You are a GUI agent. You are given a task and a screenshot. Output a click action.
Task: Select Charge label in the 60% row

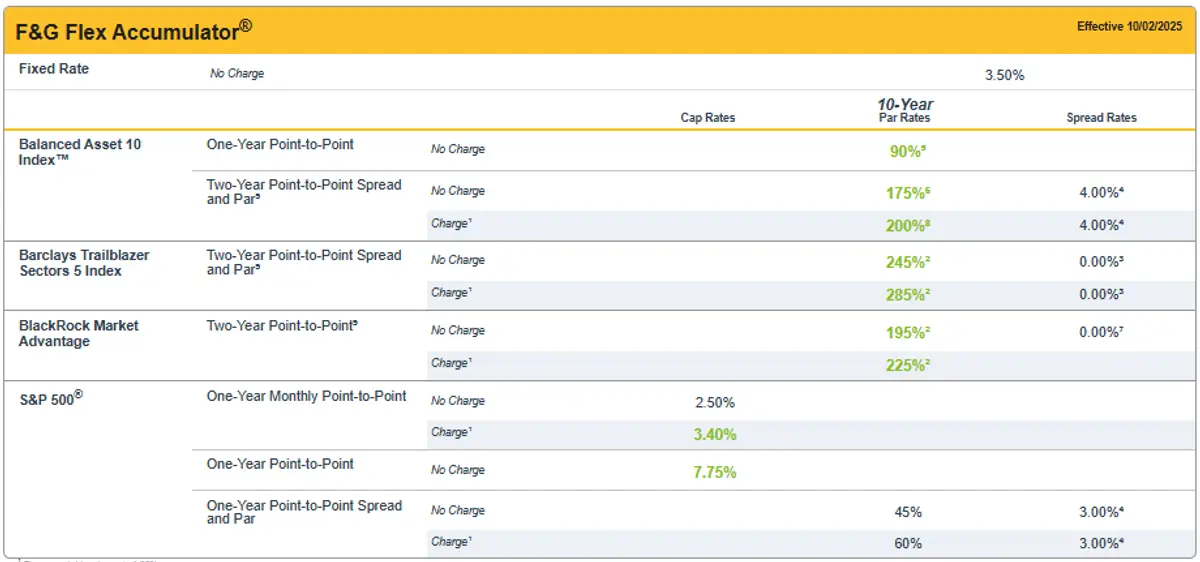451,542
